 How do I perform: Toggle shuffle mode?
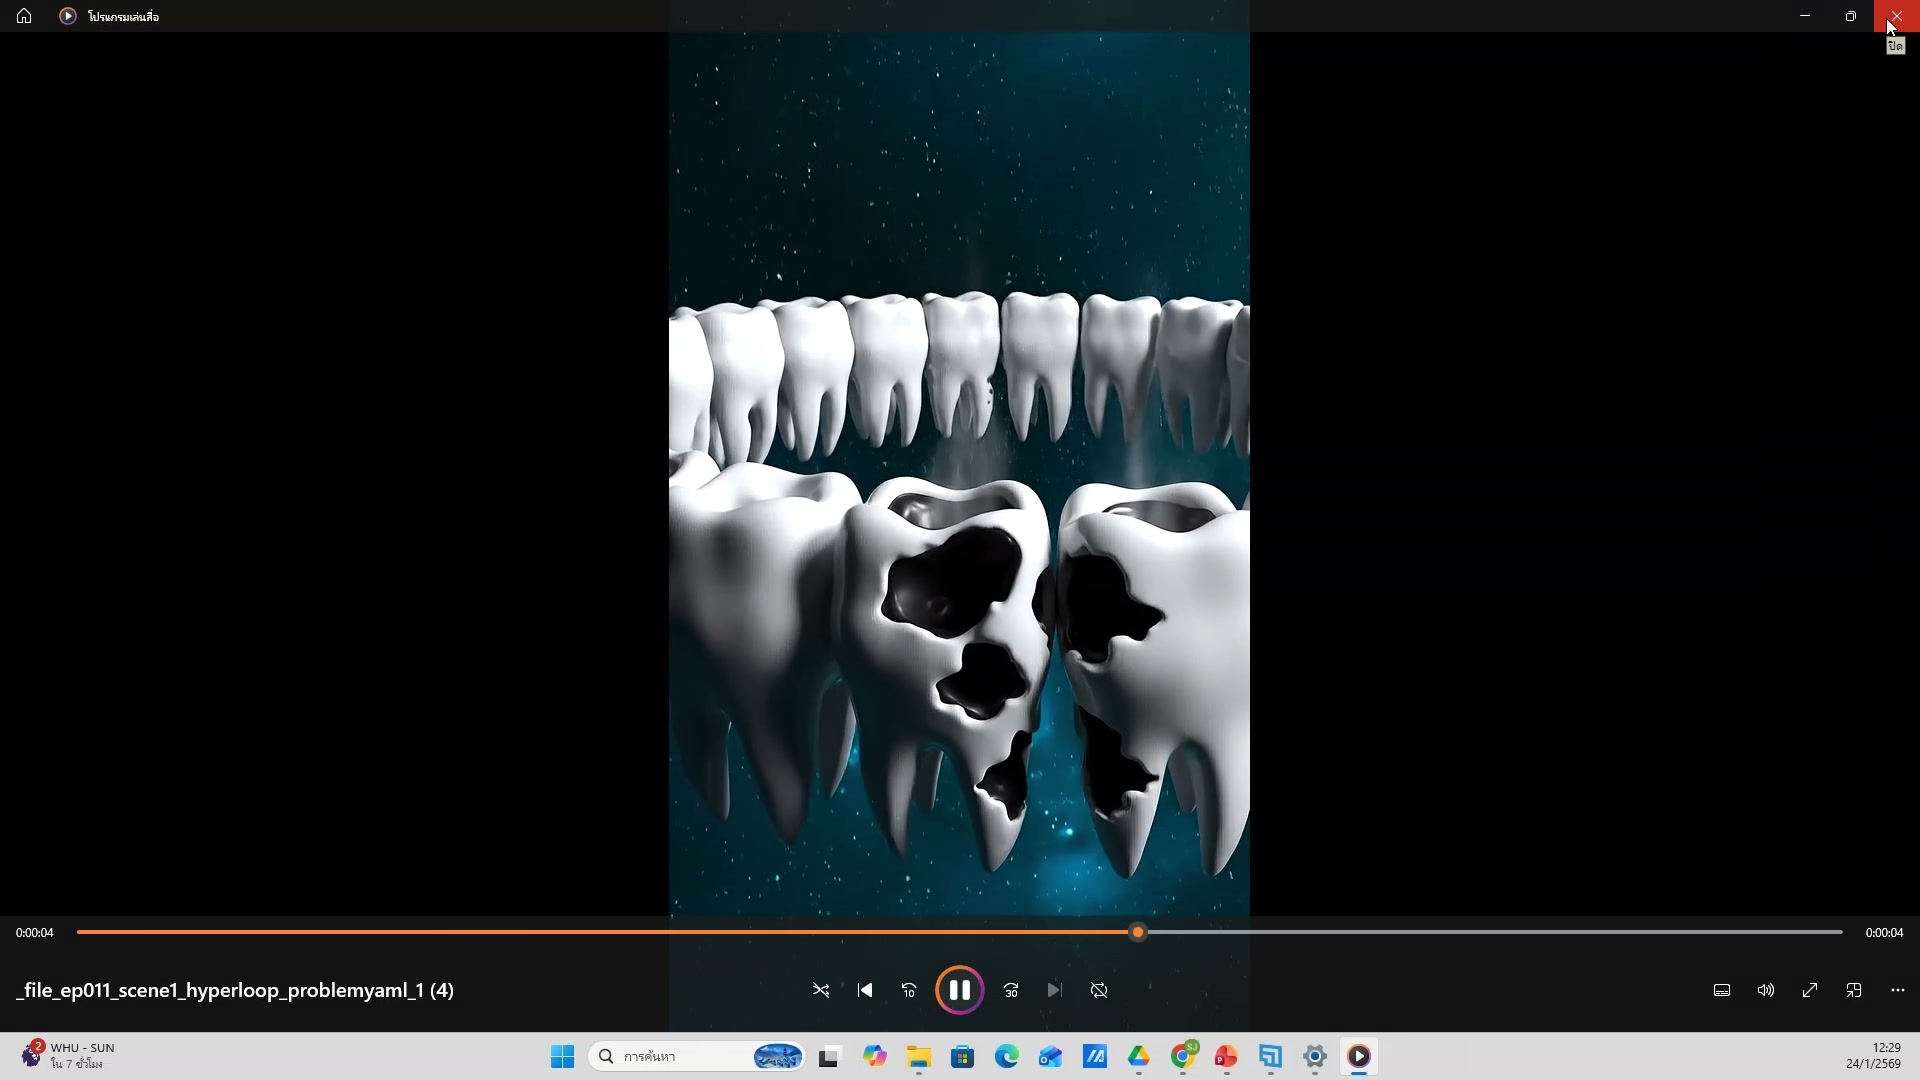[x=821, y=990]
